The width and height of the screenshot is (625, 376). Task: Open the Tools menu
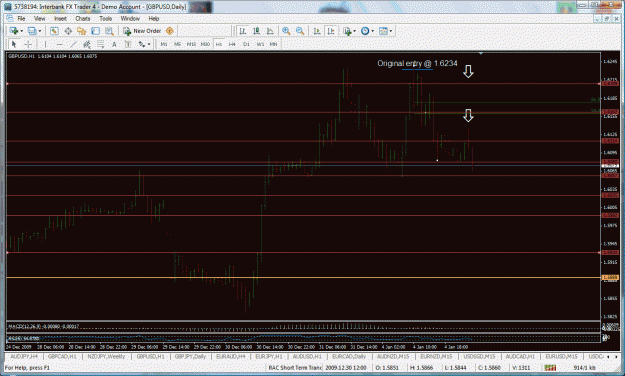106,18
